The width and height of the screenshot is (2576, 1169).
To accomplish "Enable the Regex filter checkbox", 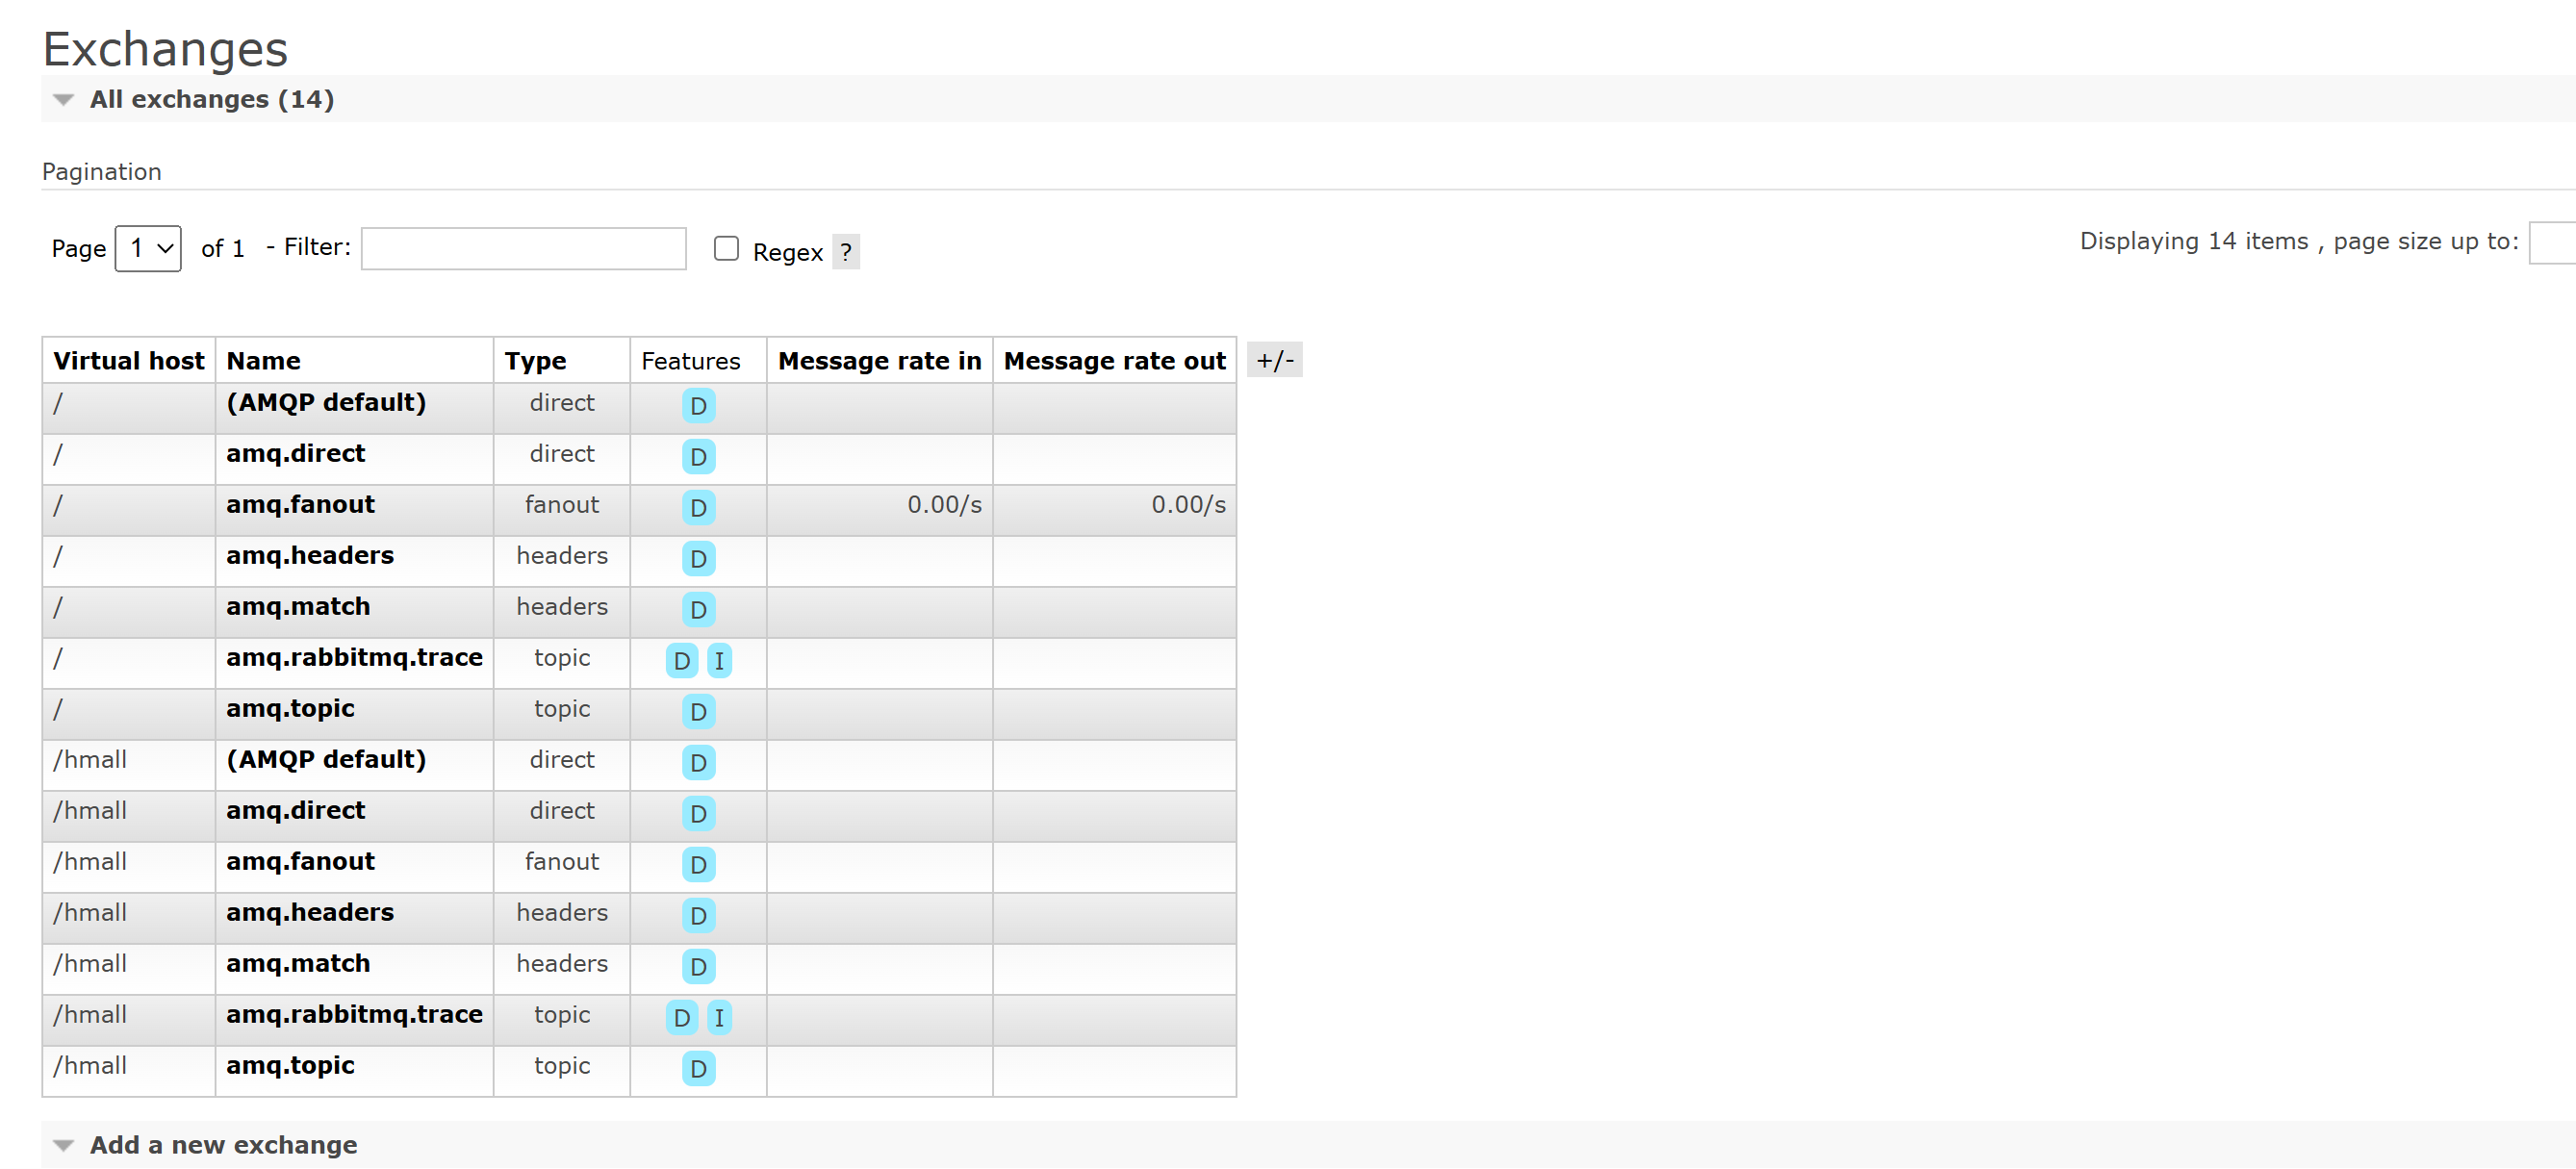I will (726, 248).
